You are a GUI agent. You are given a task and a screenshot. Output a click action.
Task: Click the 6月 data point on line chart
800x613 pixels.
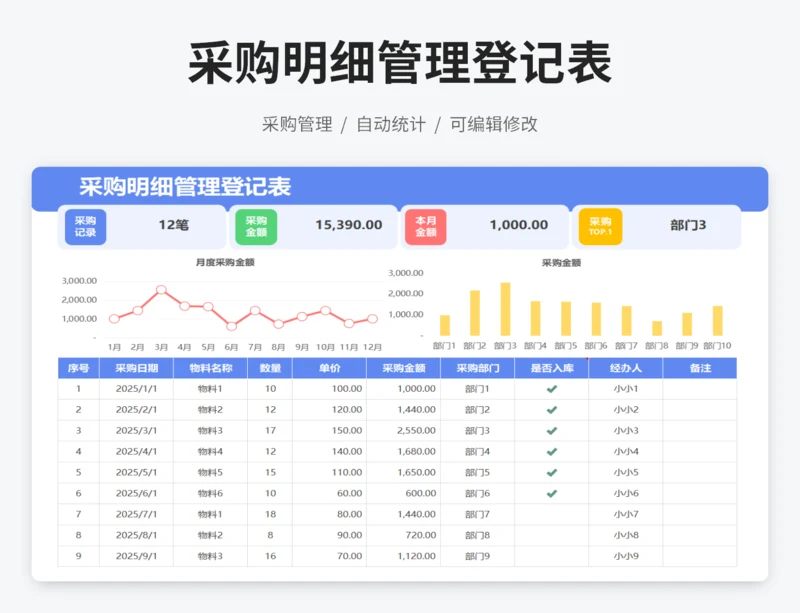coord(232,326)
